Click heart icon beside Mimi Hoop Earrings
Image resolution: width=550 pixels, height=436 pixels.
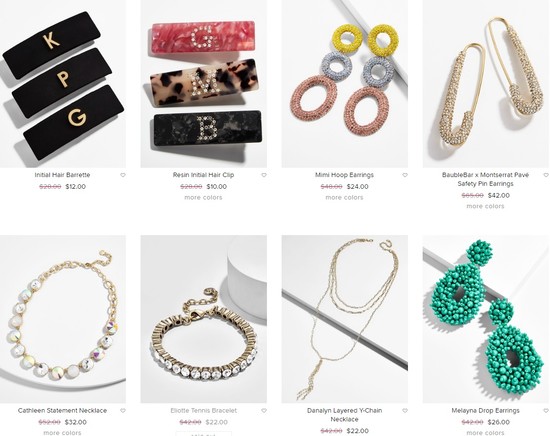click(x=405, y=175)
